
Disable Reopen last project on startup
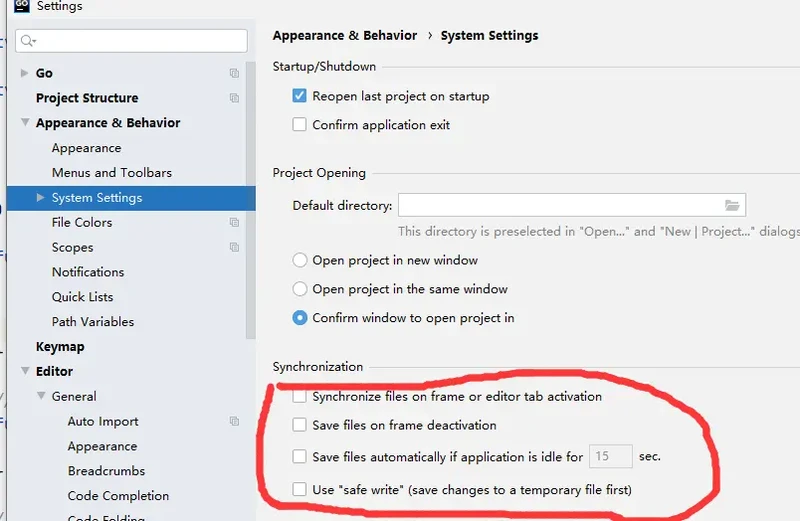click(x=299, y=97)
